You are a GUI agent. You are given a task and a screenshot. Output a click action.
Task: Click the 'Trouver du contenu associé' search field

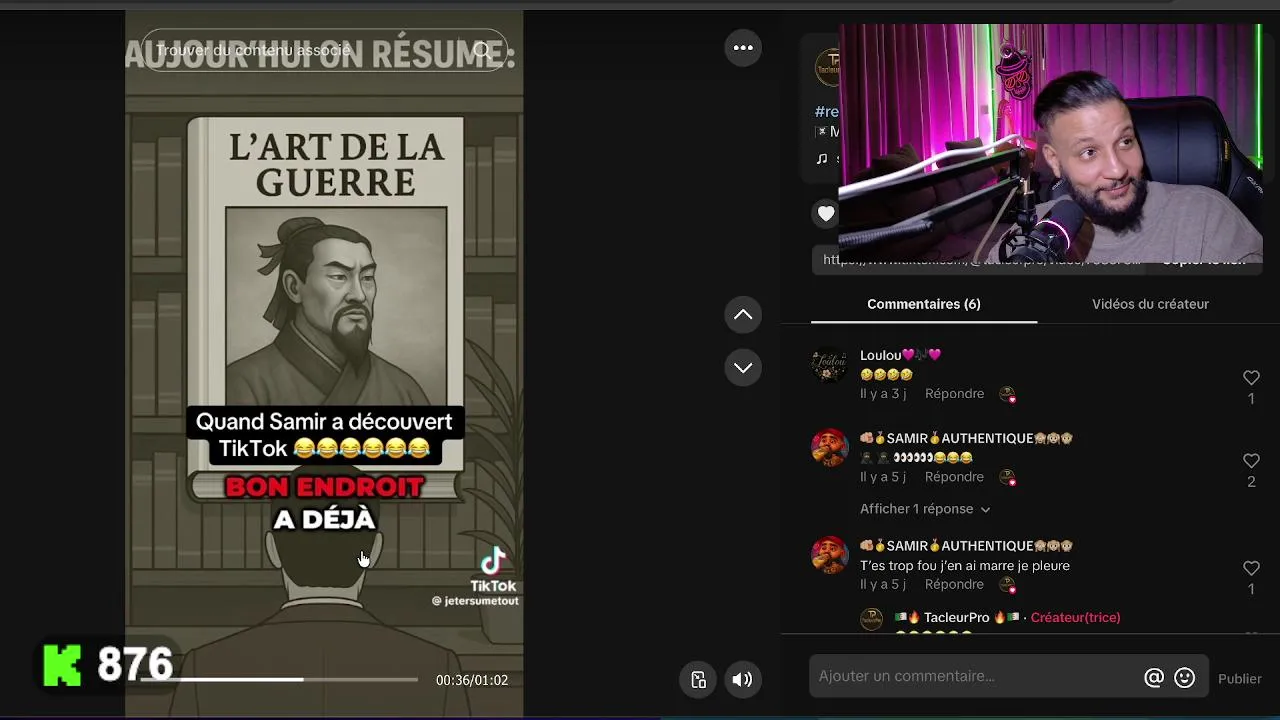(325, 50)
